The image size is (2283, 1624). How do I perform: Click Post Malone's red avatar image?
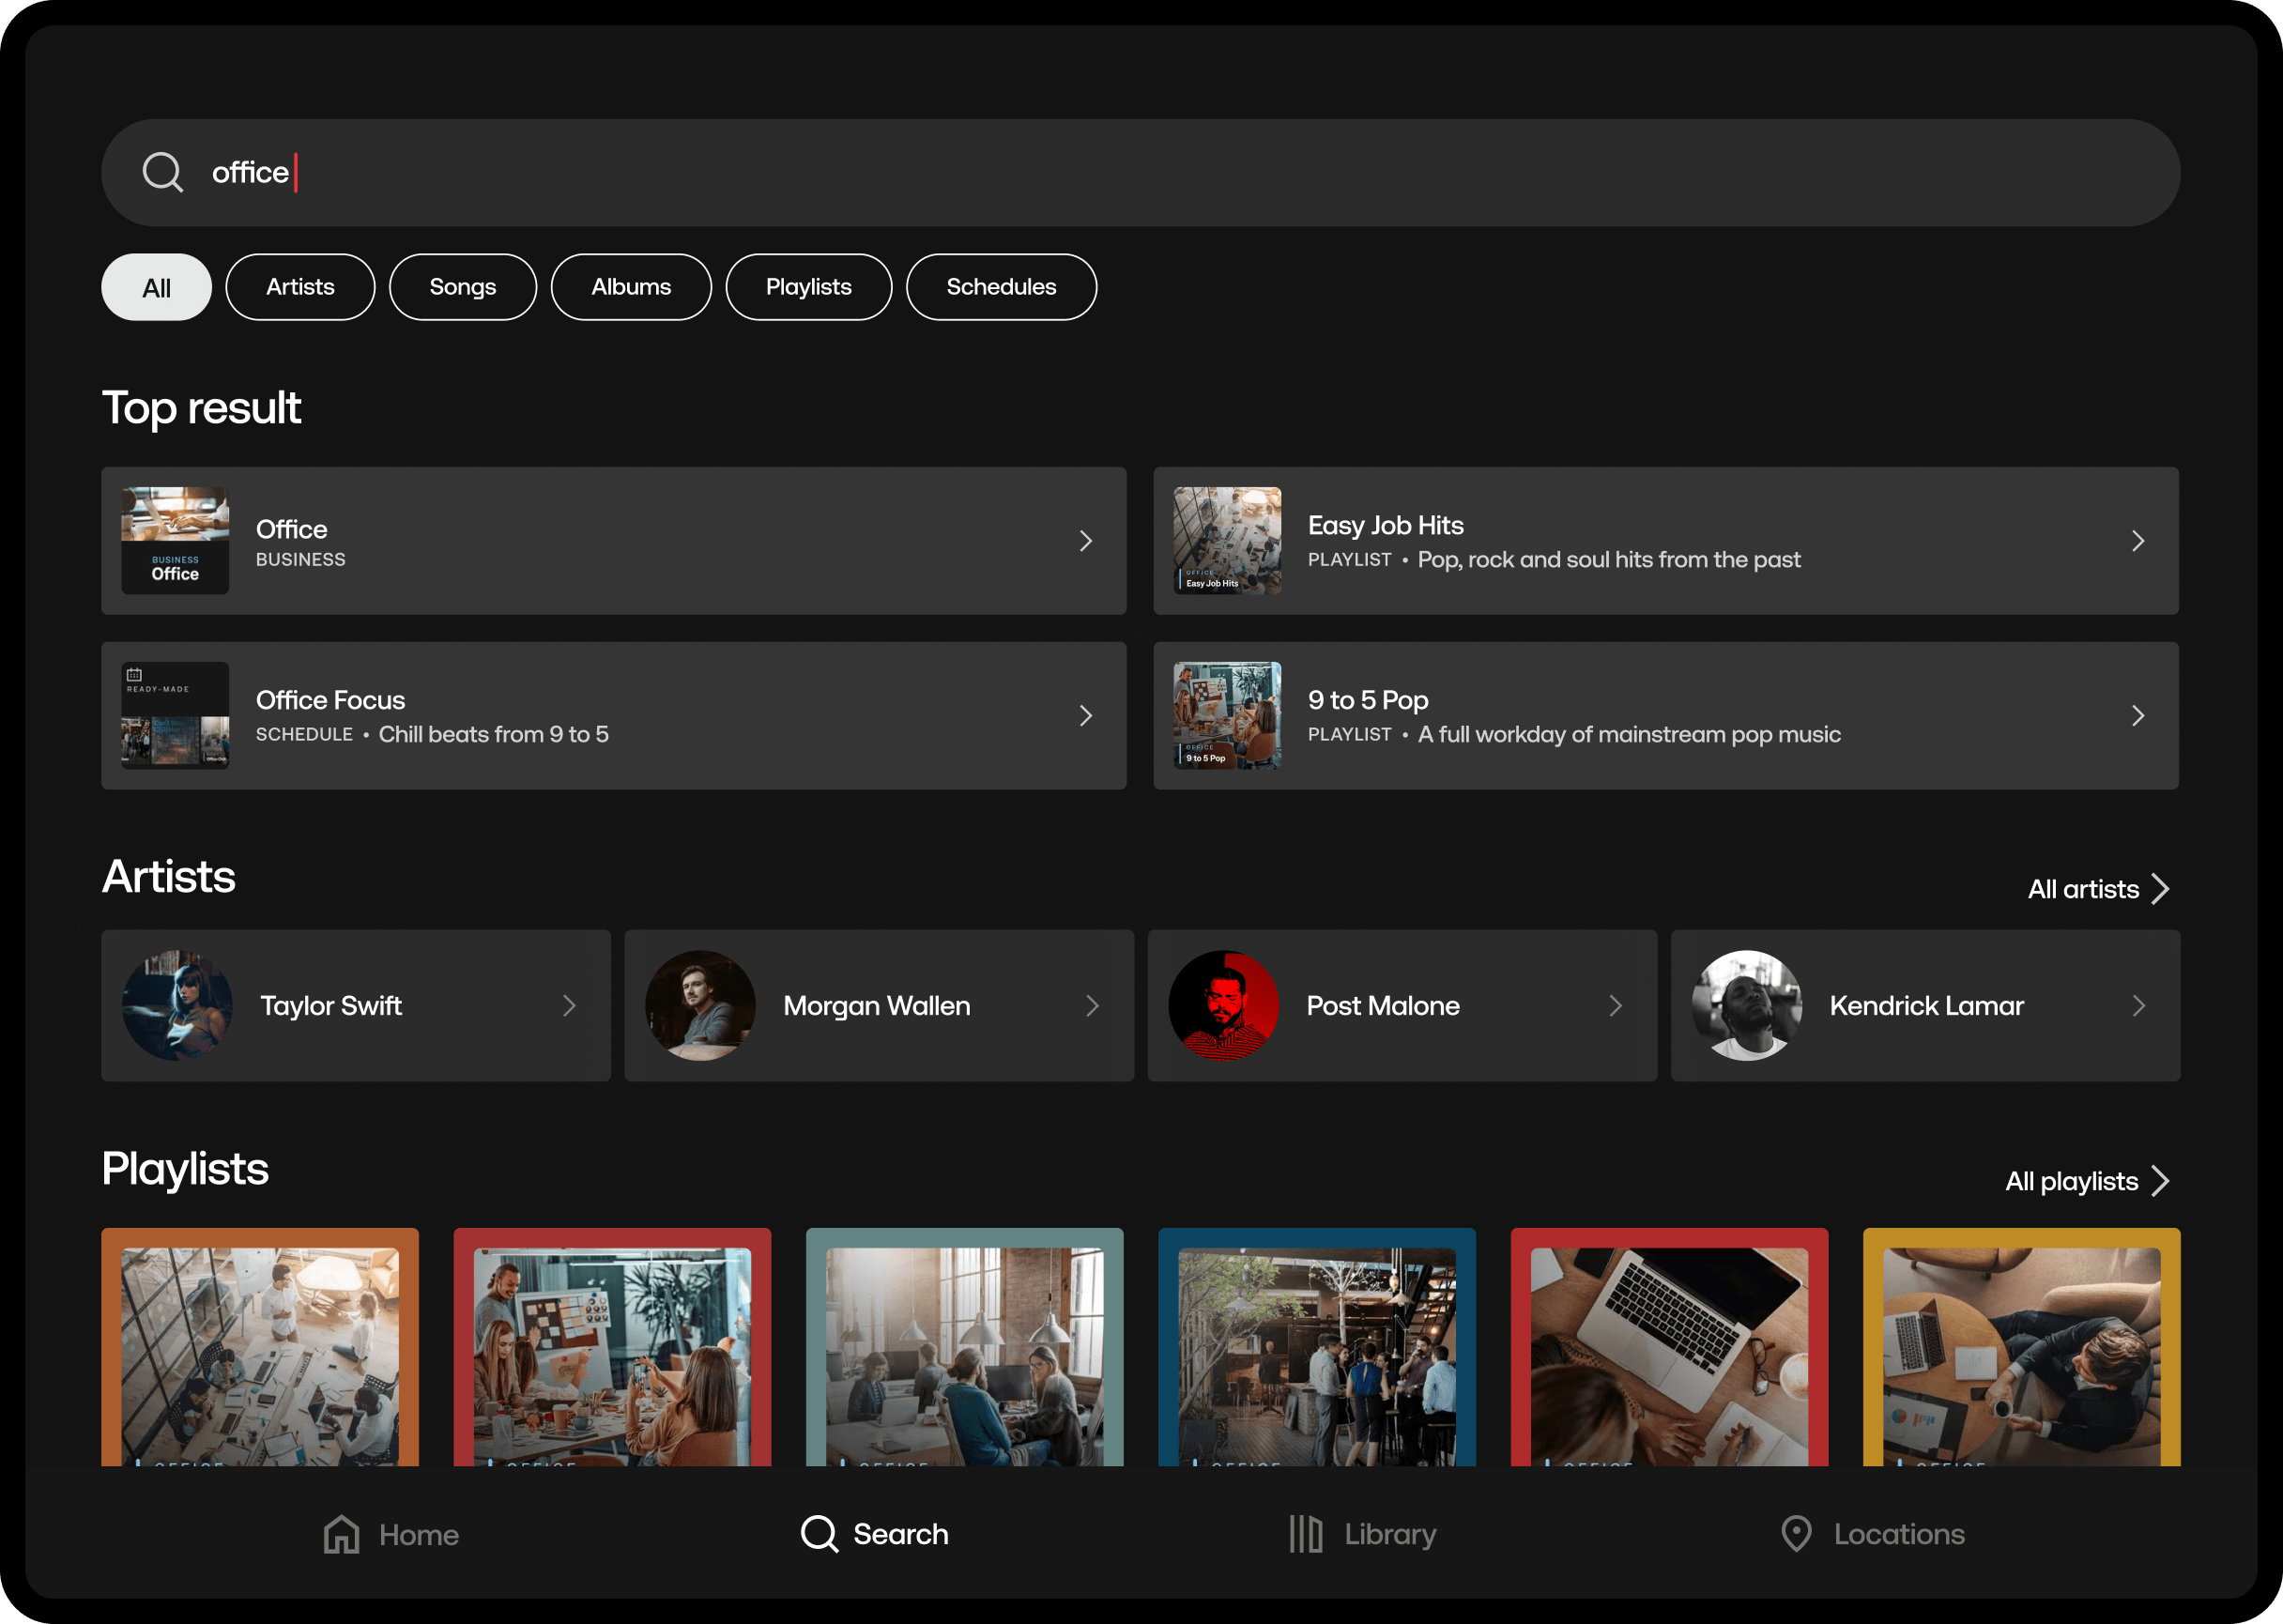(x=1223, y=1006)
